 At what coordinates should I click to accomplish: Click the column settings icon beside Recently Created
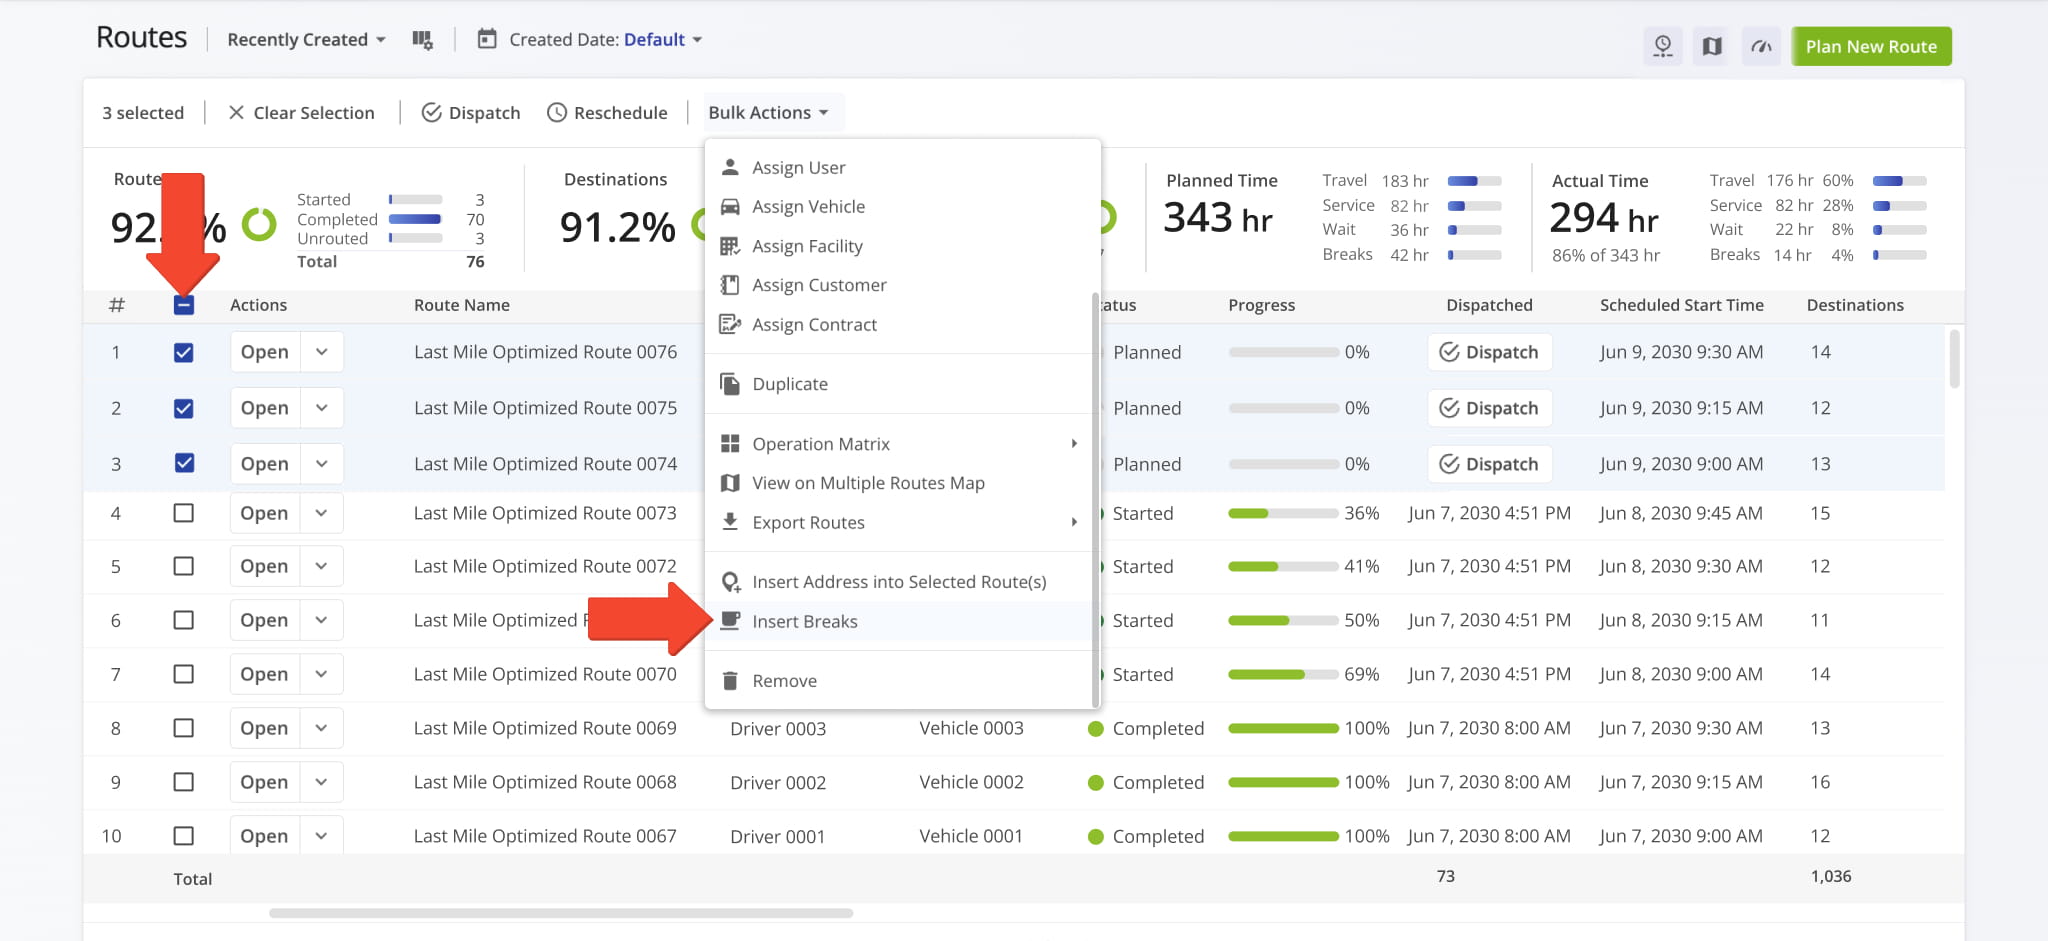[422, 40]
